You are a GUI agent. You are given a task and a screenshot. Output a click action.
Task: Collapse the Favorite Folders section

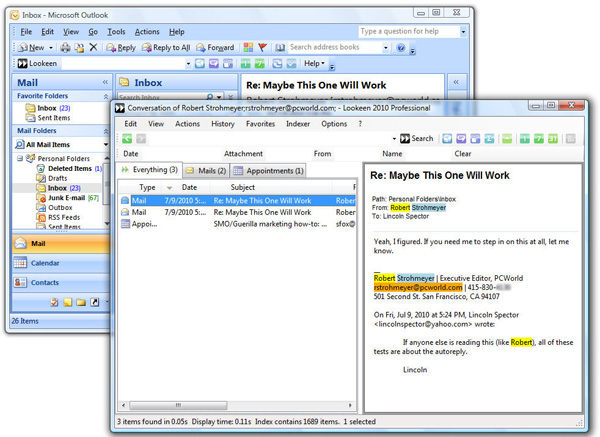pos(106,96)
